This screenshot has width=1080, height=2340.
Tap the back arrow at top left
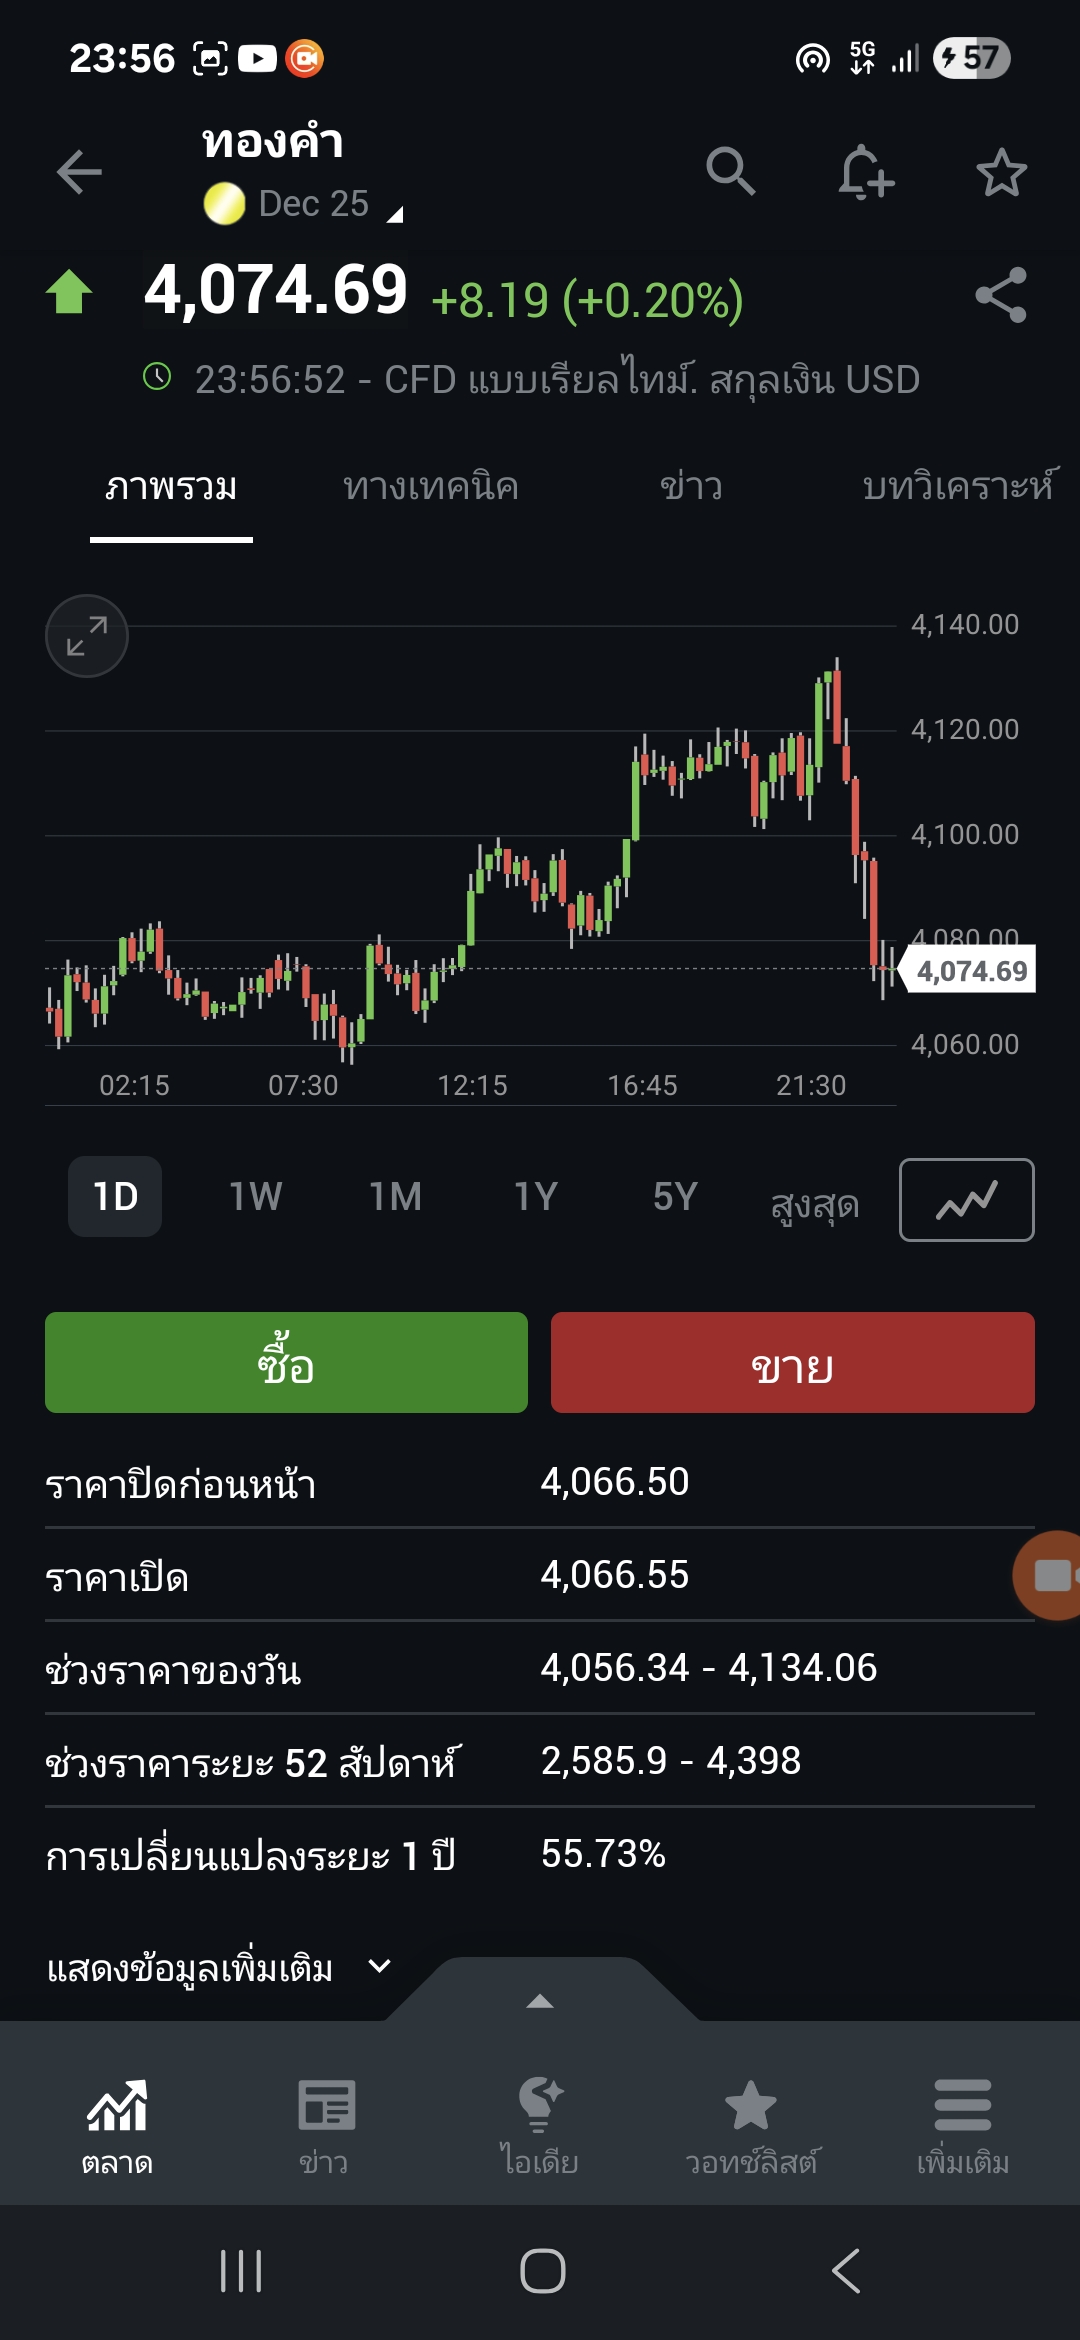pos(79,172)
